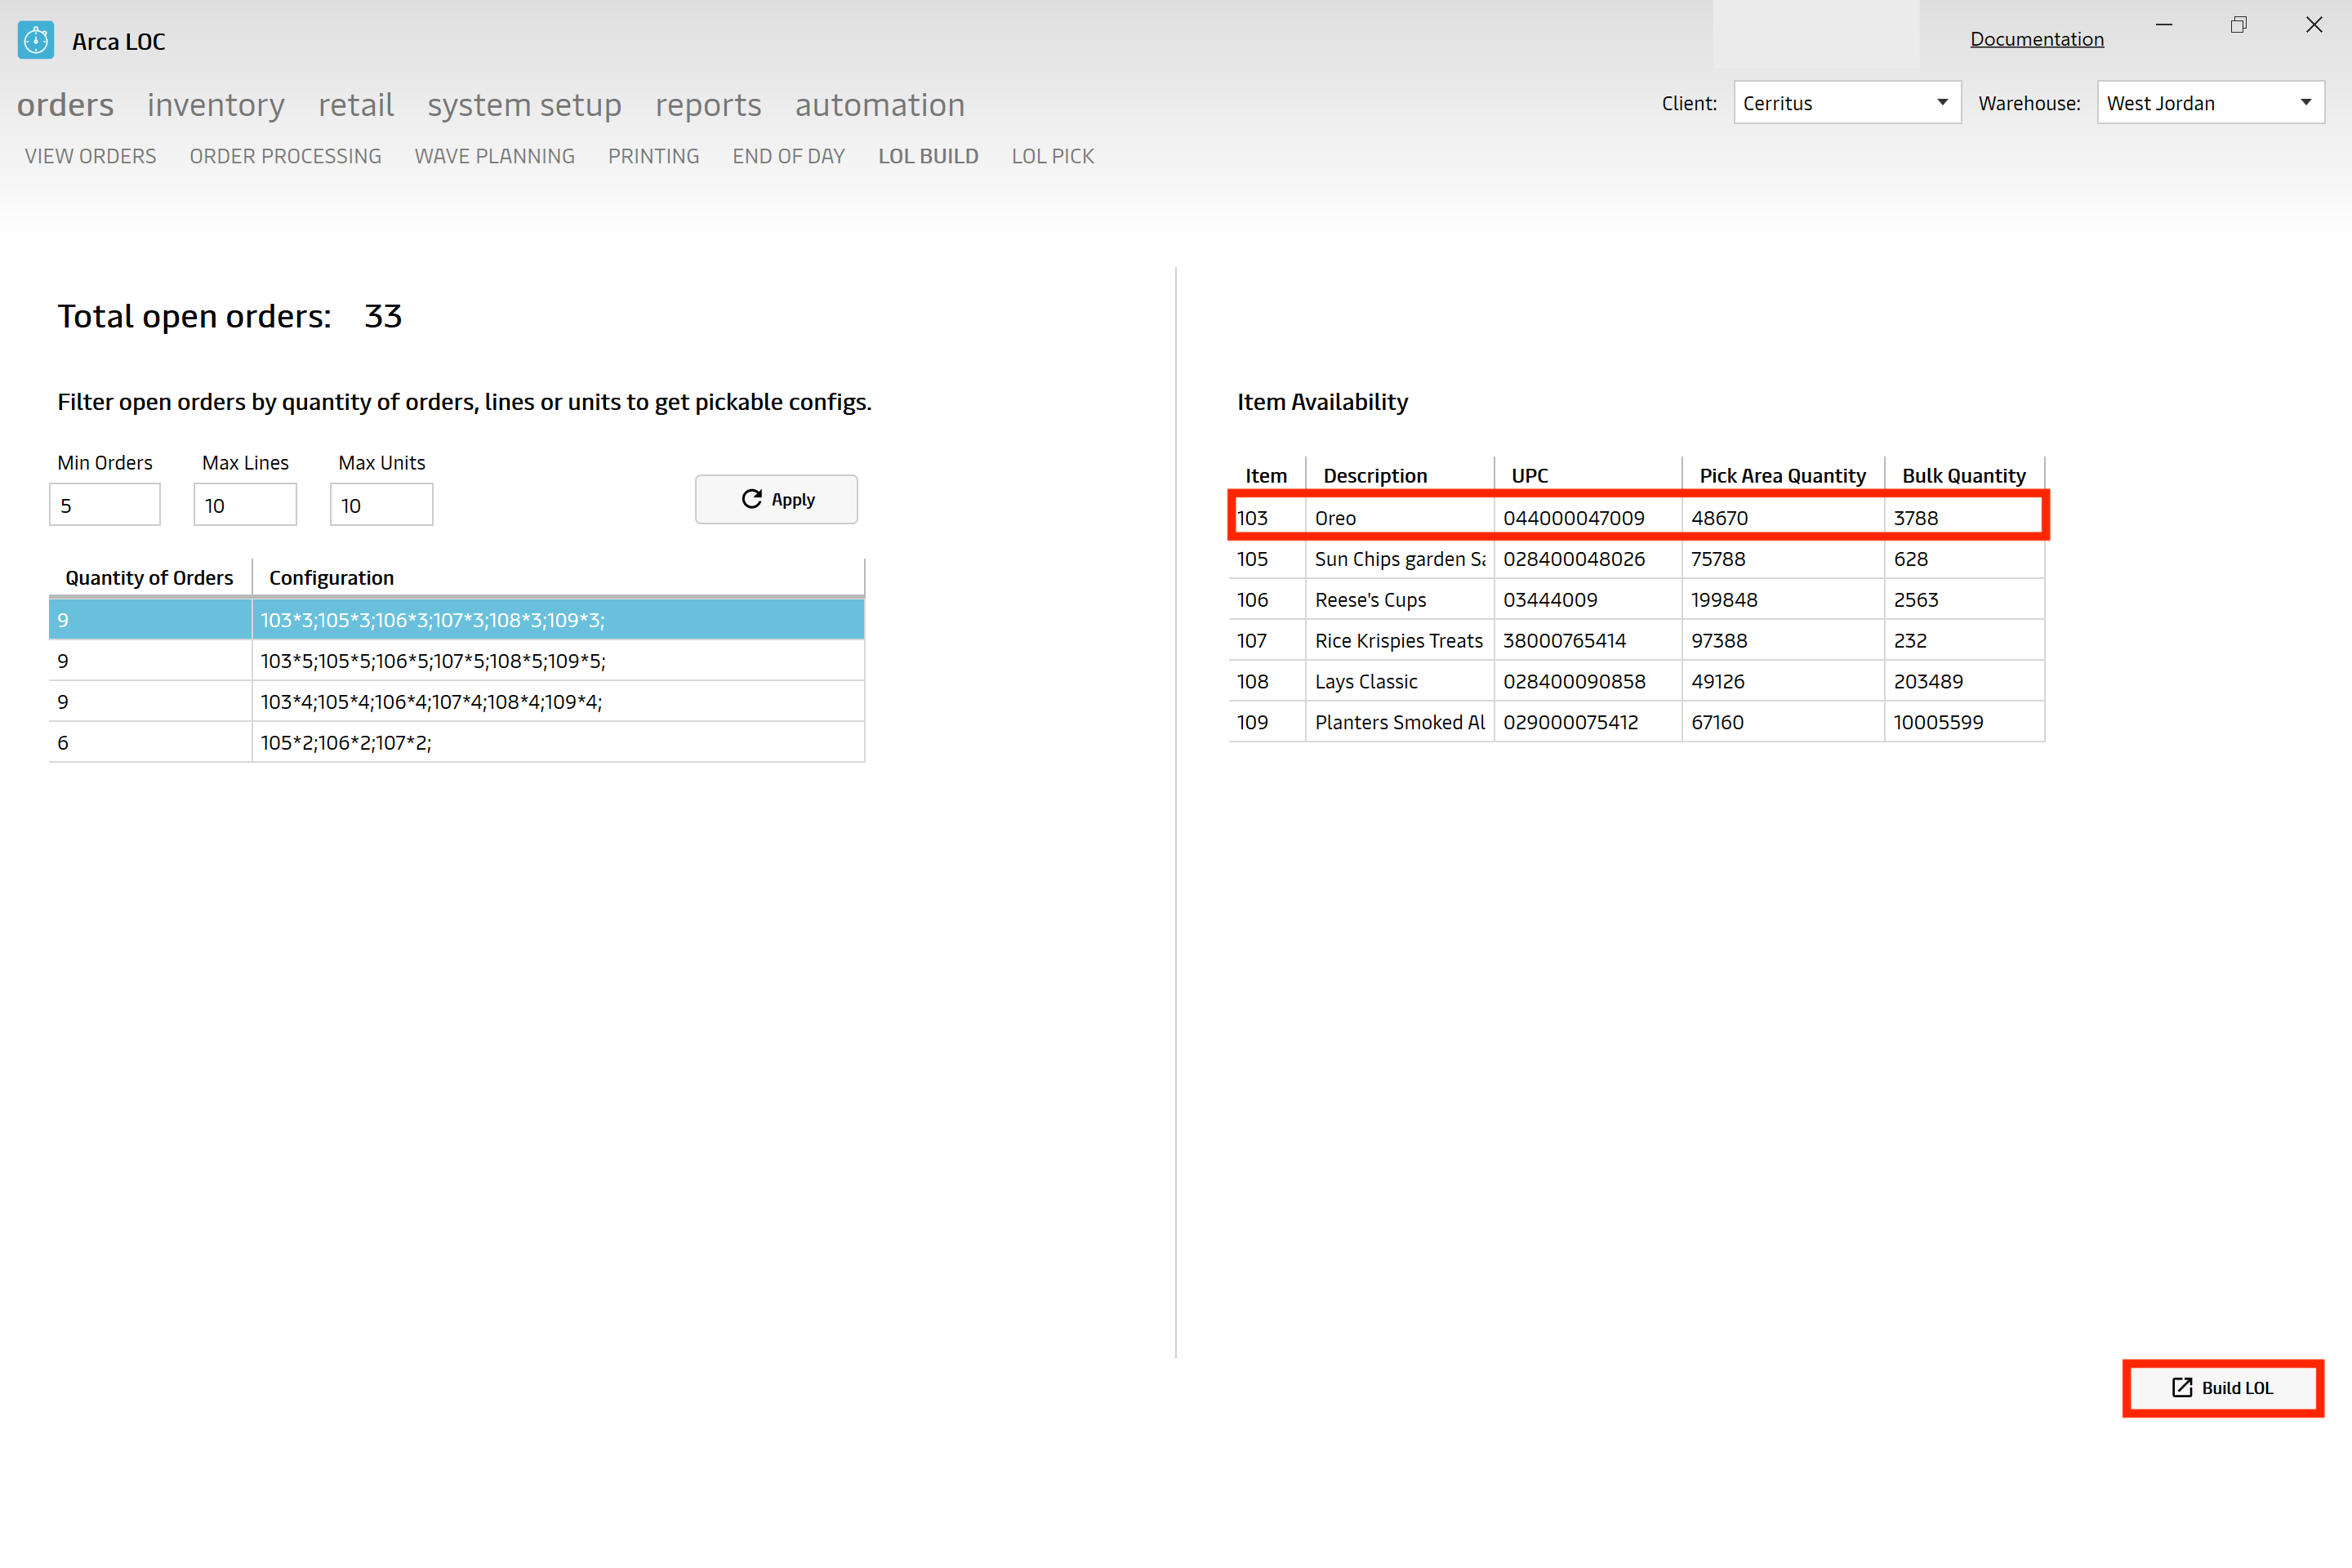
Task: Minimize the Arca LOC window
Action: point(2164,25)
